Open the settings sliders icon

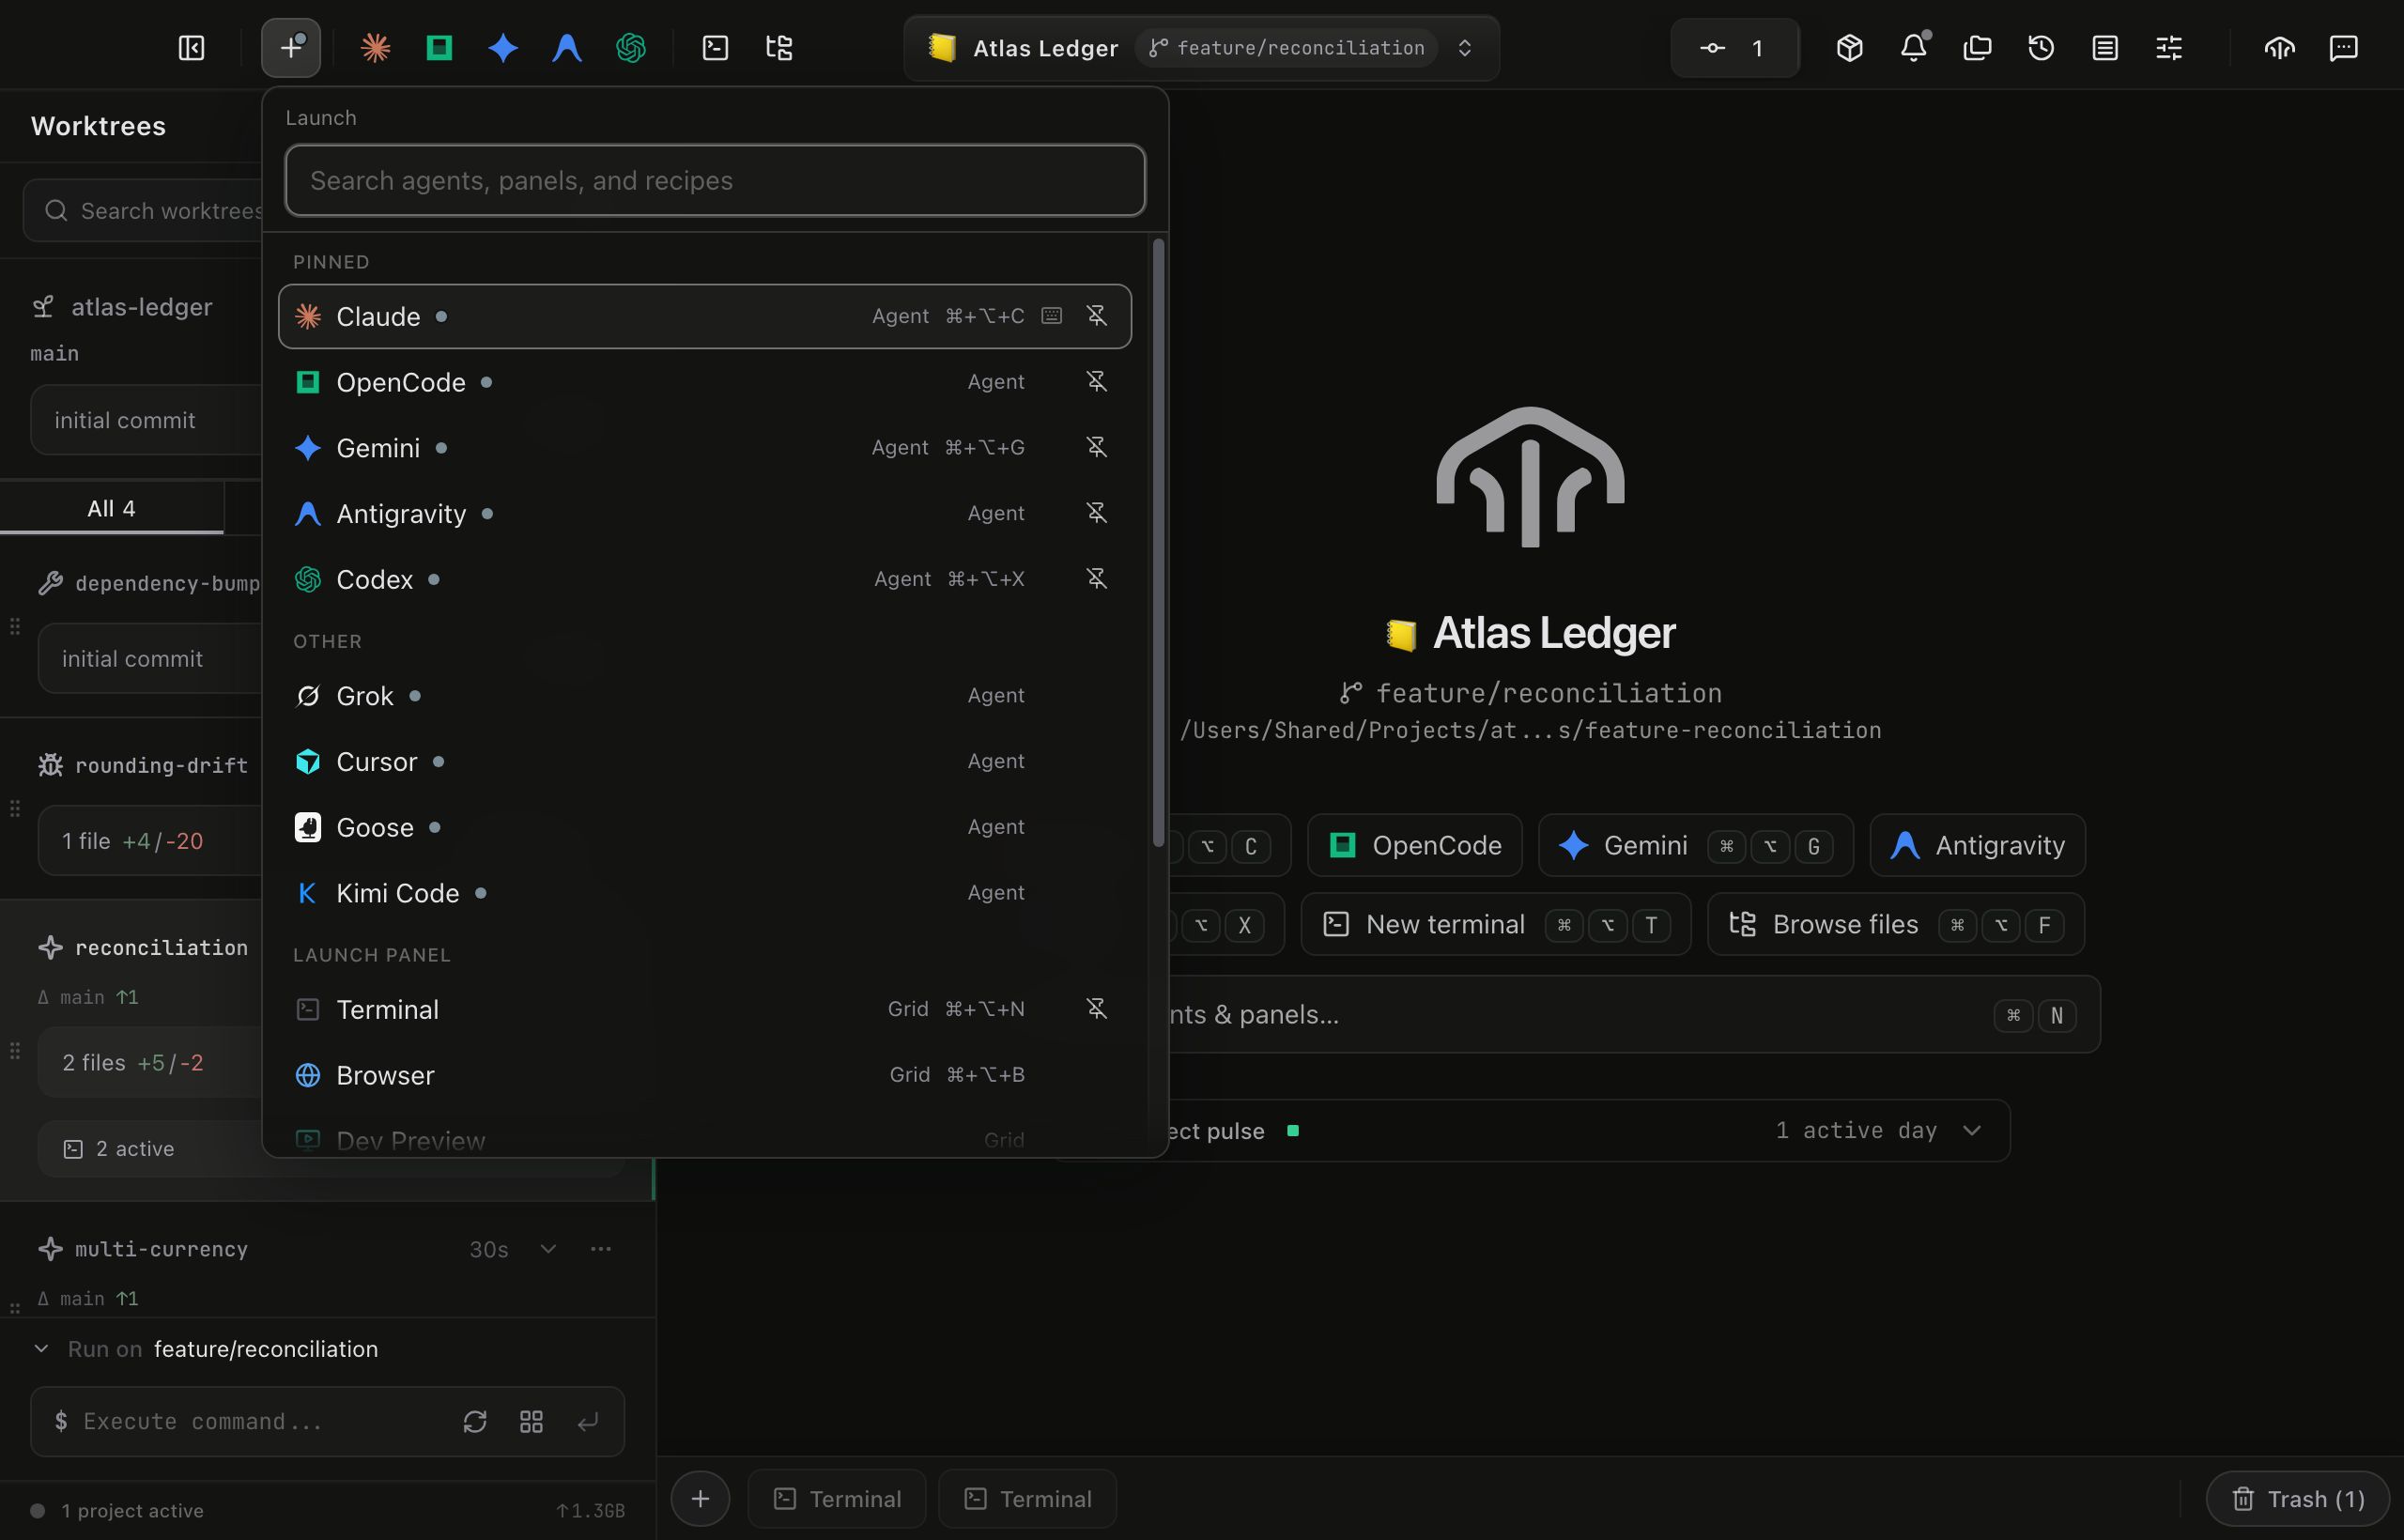pyautogui.click(x=2169, y=48)
